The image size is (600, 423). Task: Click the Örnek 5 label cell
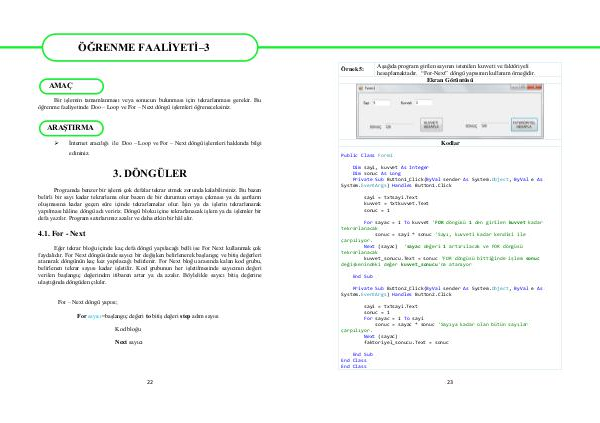click(345, 71)
